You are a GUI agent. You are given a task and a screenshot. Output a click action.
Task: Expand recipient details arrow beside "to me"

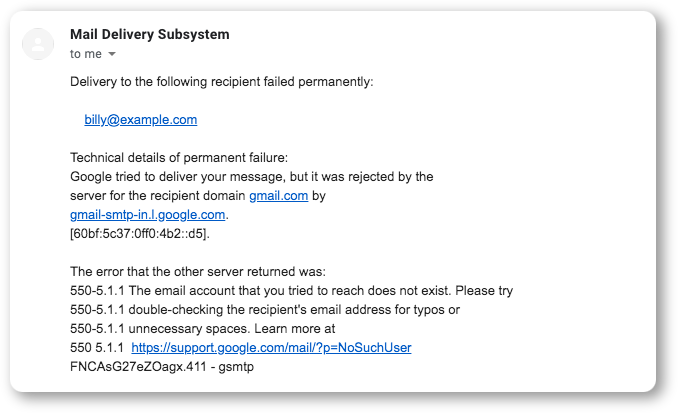(112, 54)
